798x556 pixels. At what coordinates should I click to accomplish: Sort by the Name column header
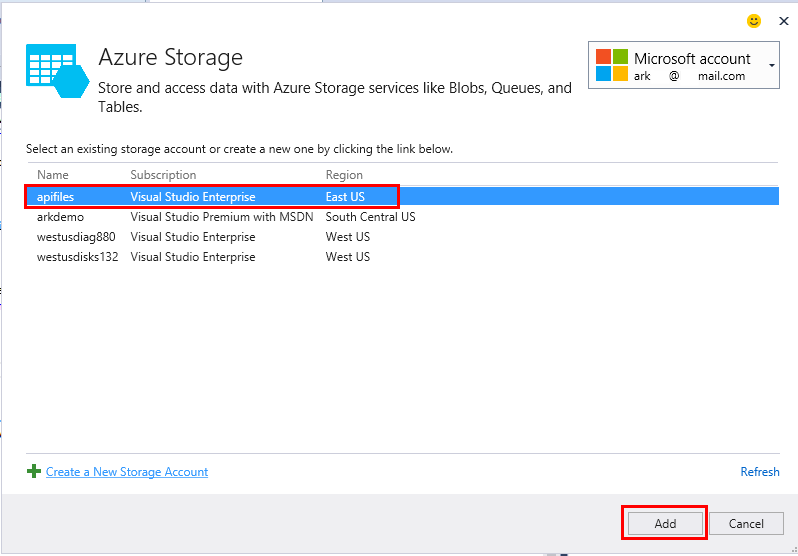(52, 175)
